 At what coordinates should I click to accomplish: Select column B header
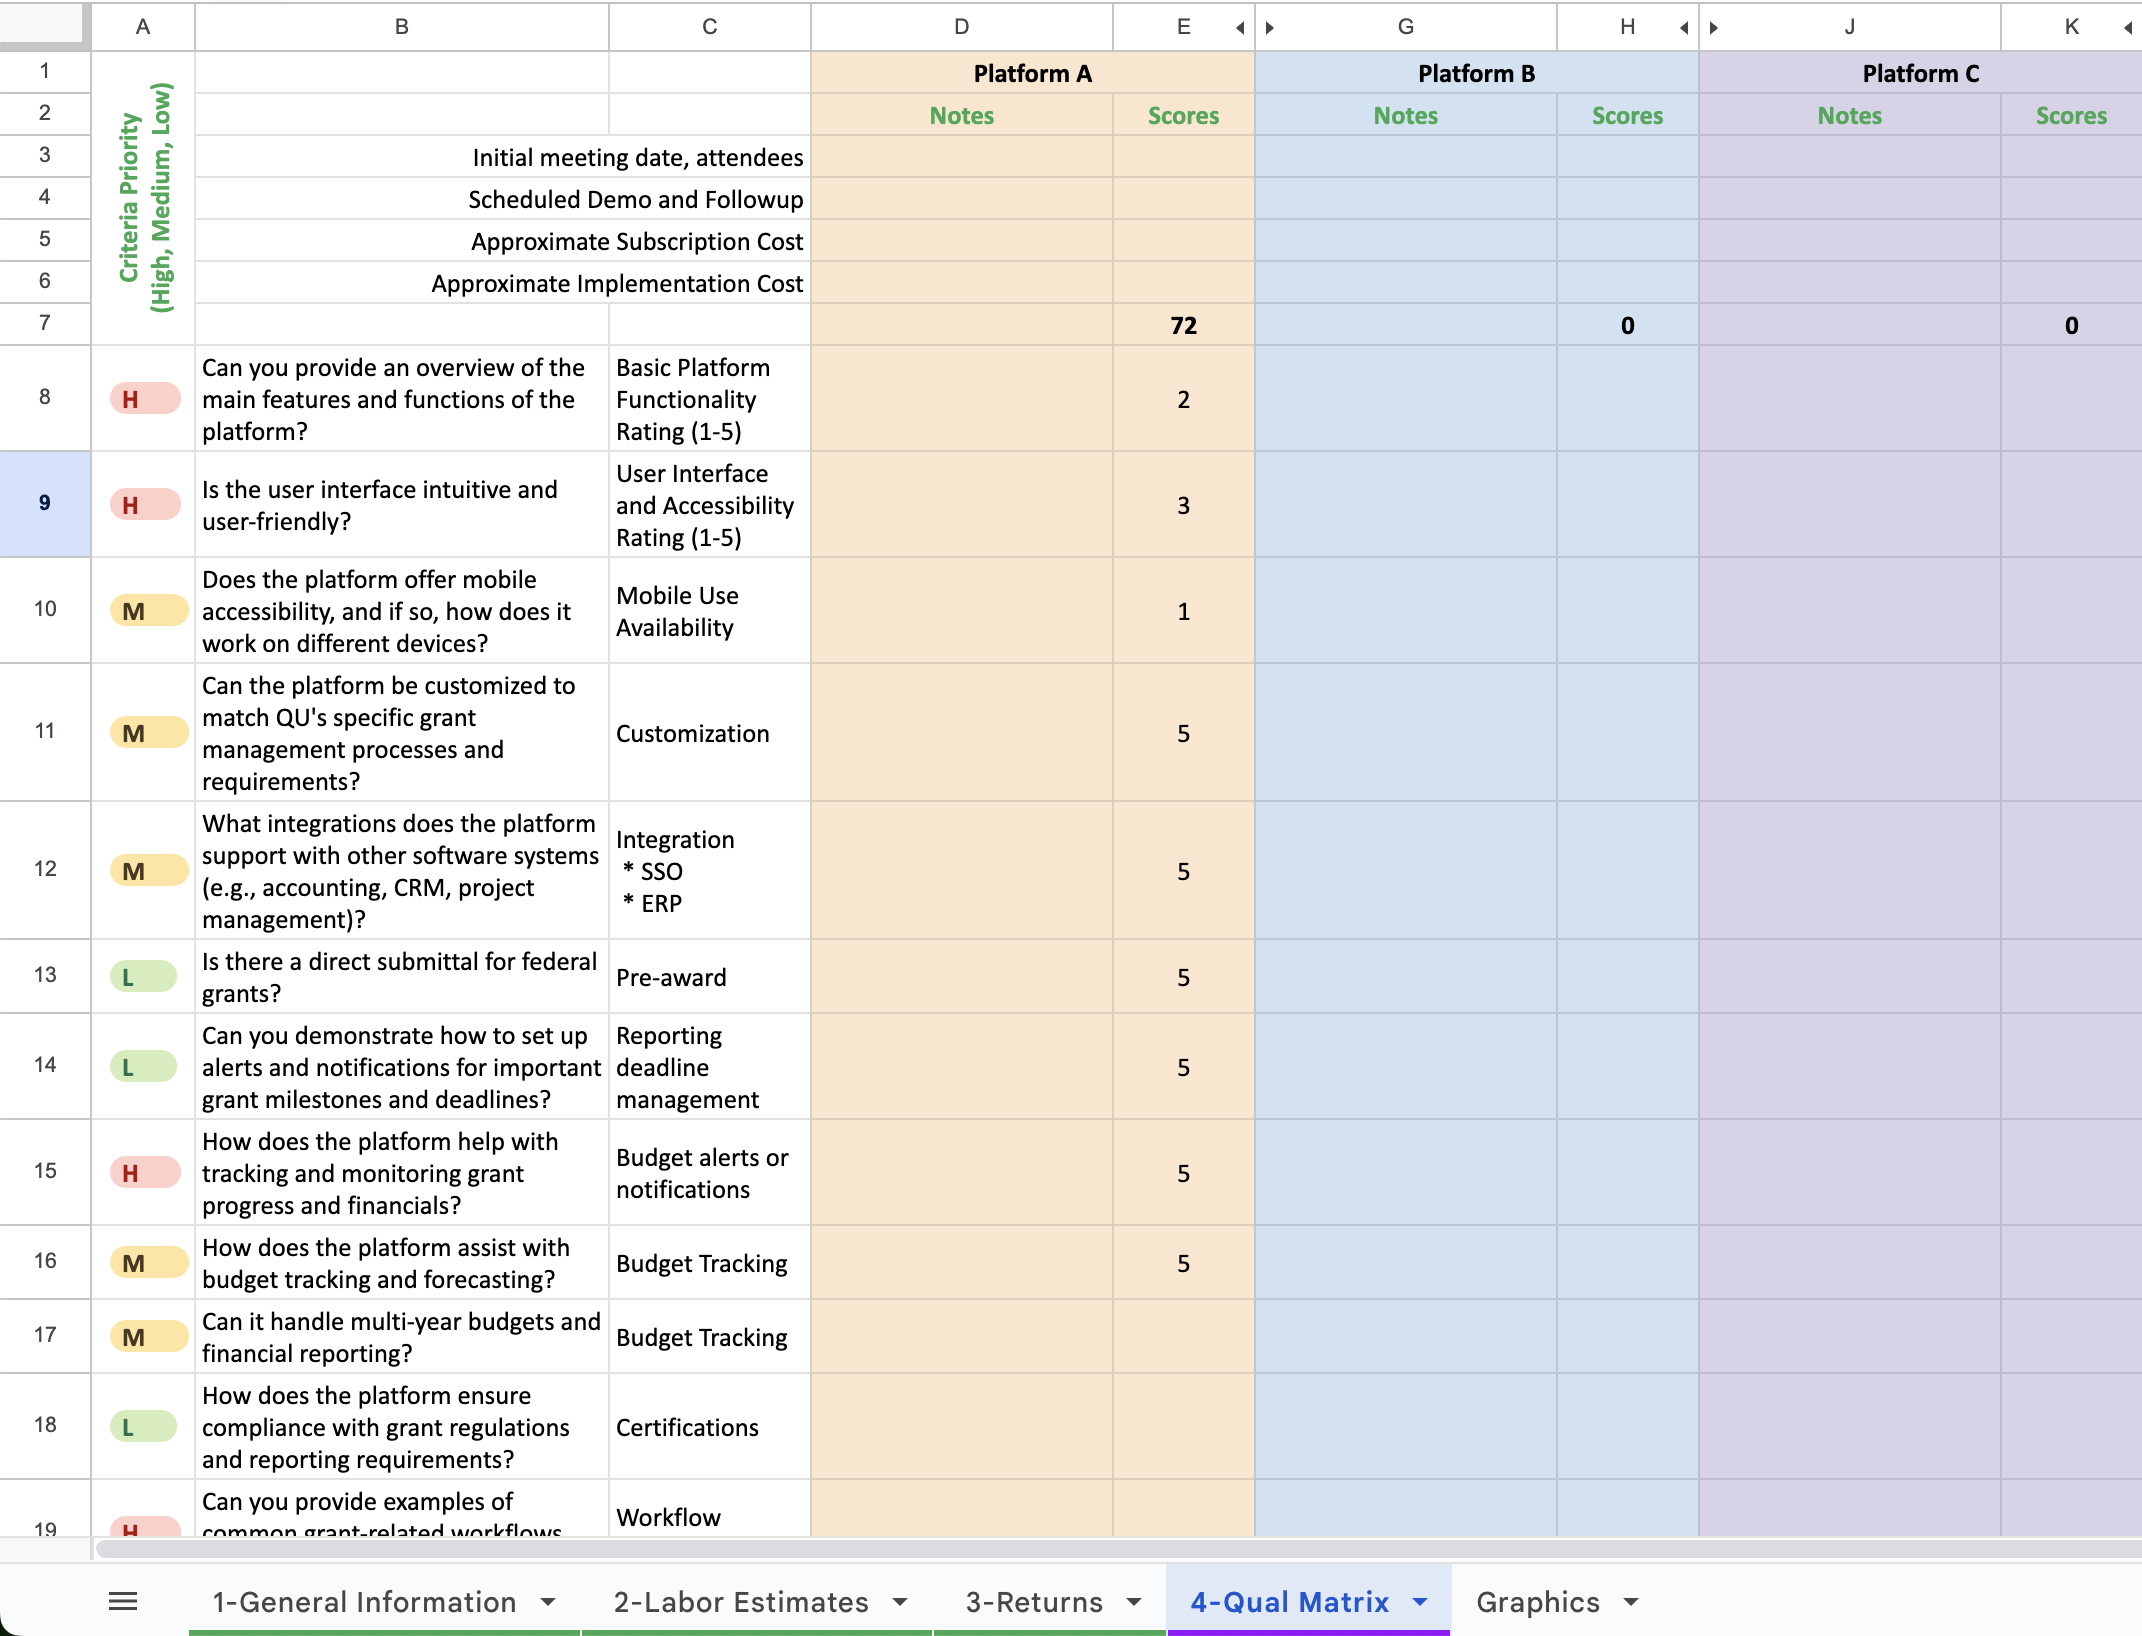[402, 27]
